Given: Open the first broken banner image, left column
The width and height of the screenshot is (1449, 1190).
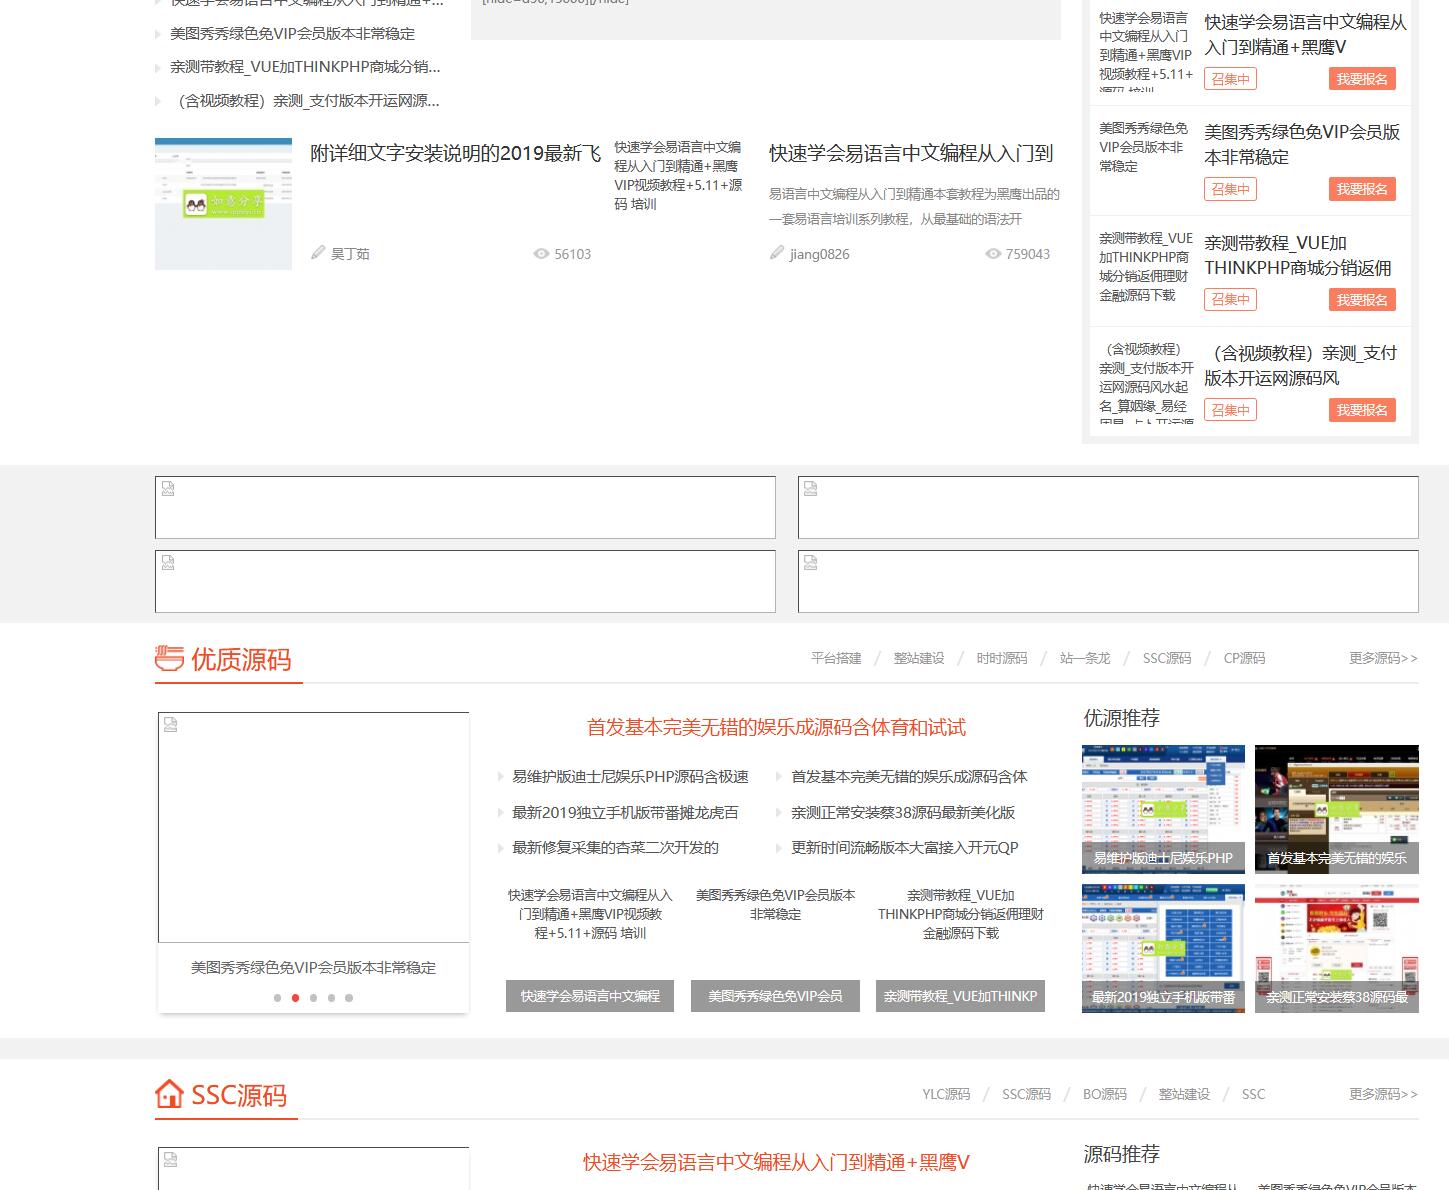Looking at the screenshot, I should point(465,507).
